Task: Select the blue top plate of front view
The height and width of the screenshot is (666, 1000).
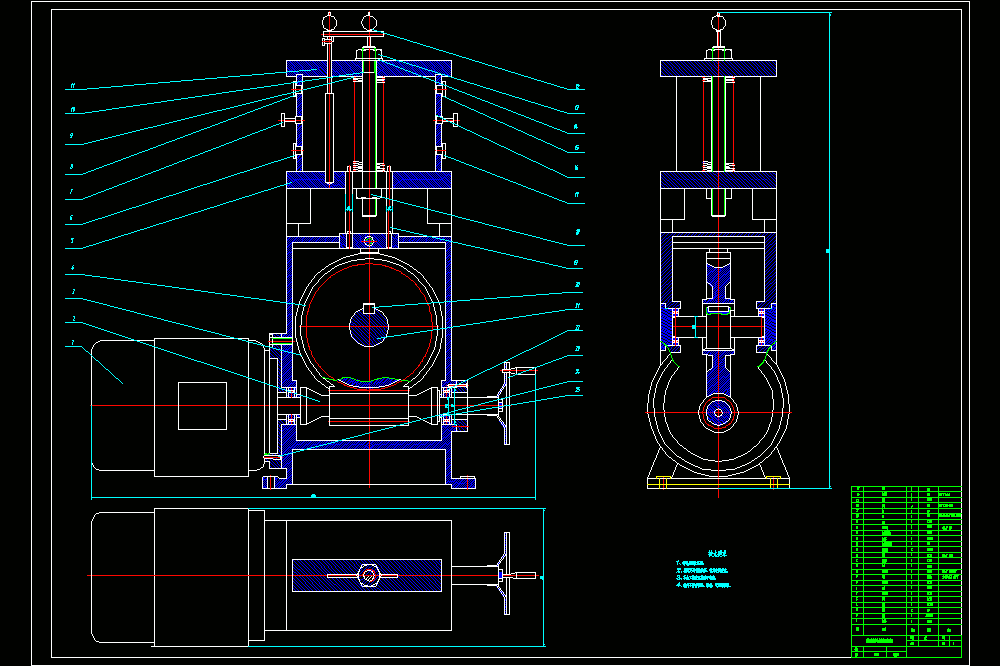Action: tap(369, 68)
